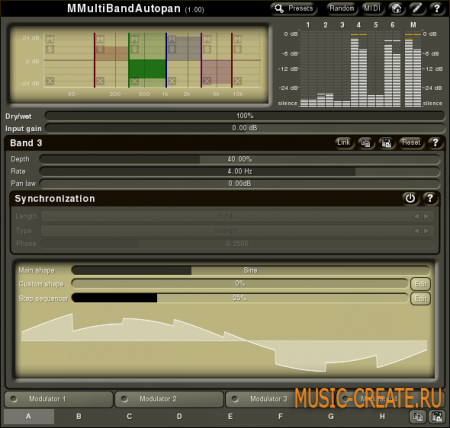Edit the Step sequencer
The height and width of the screenshot is (428, 450).
click(420, 298)
